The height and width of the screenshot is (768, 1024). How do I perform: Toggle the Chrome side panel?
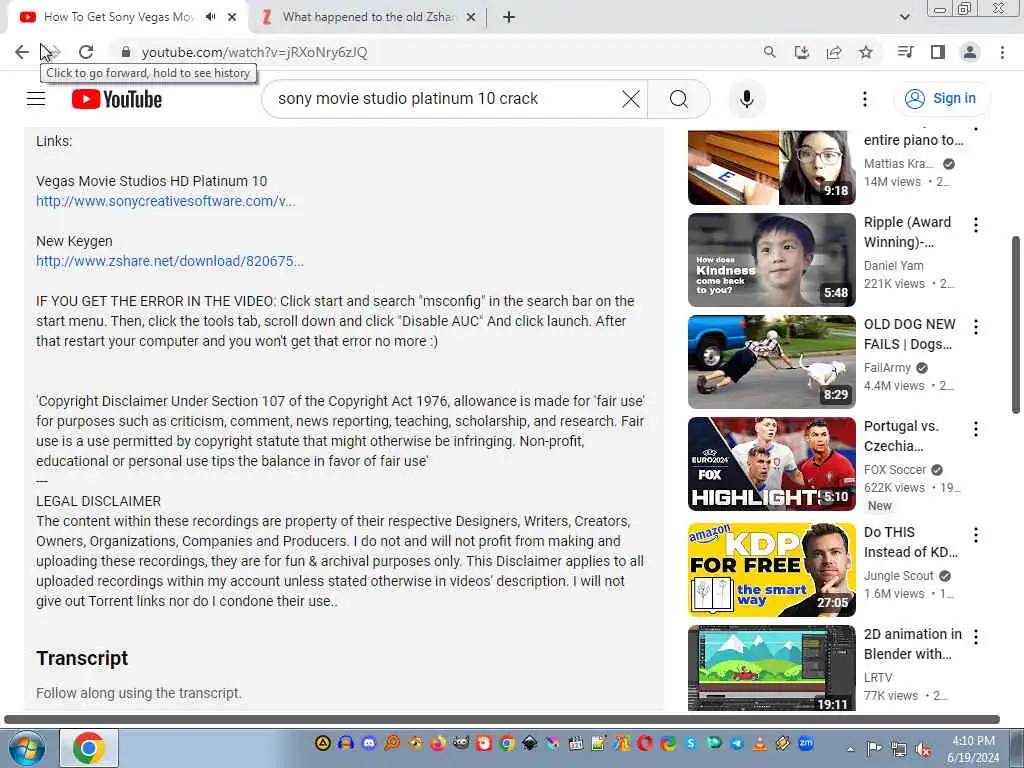coord(938,52)
